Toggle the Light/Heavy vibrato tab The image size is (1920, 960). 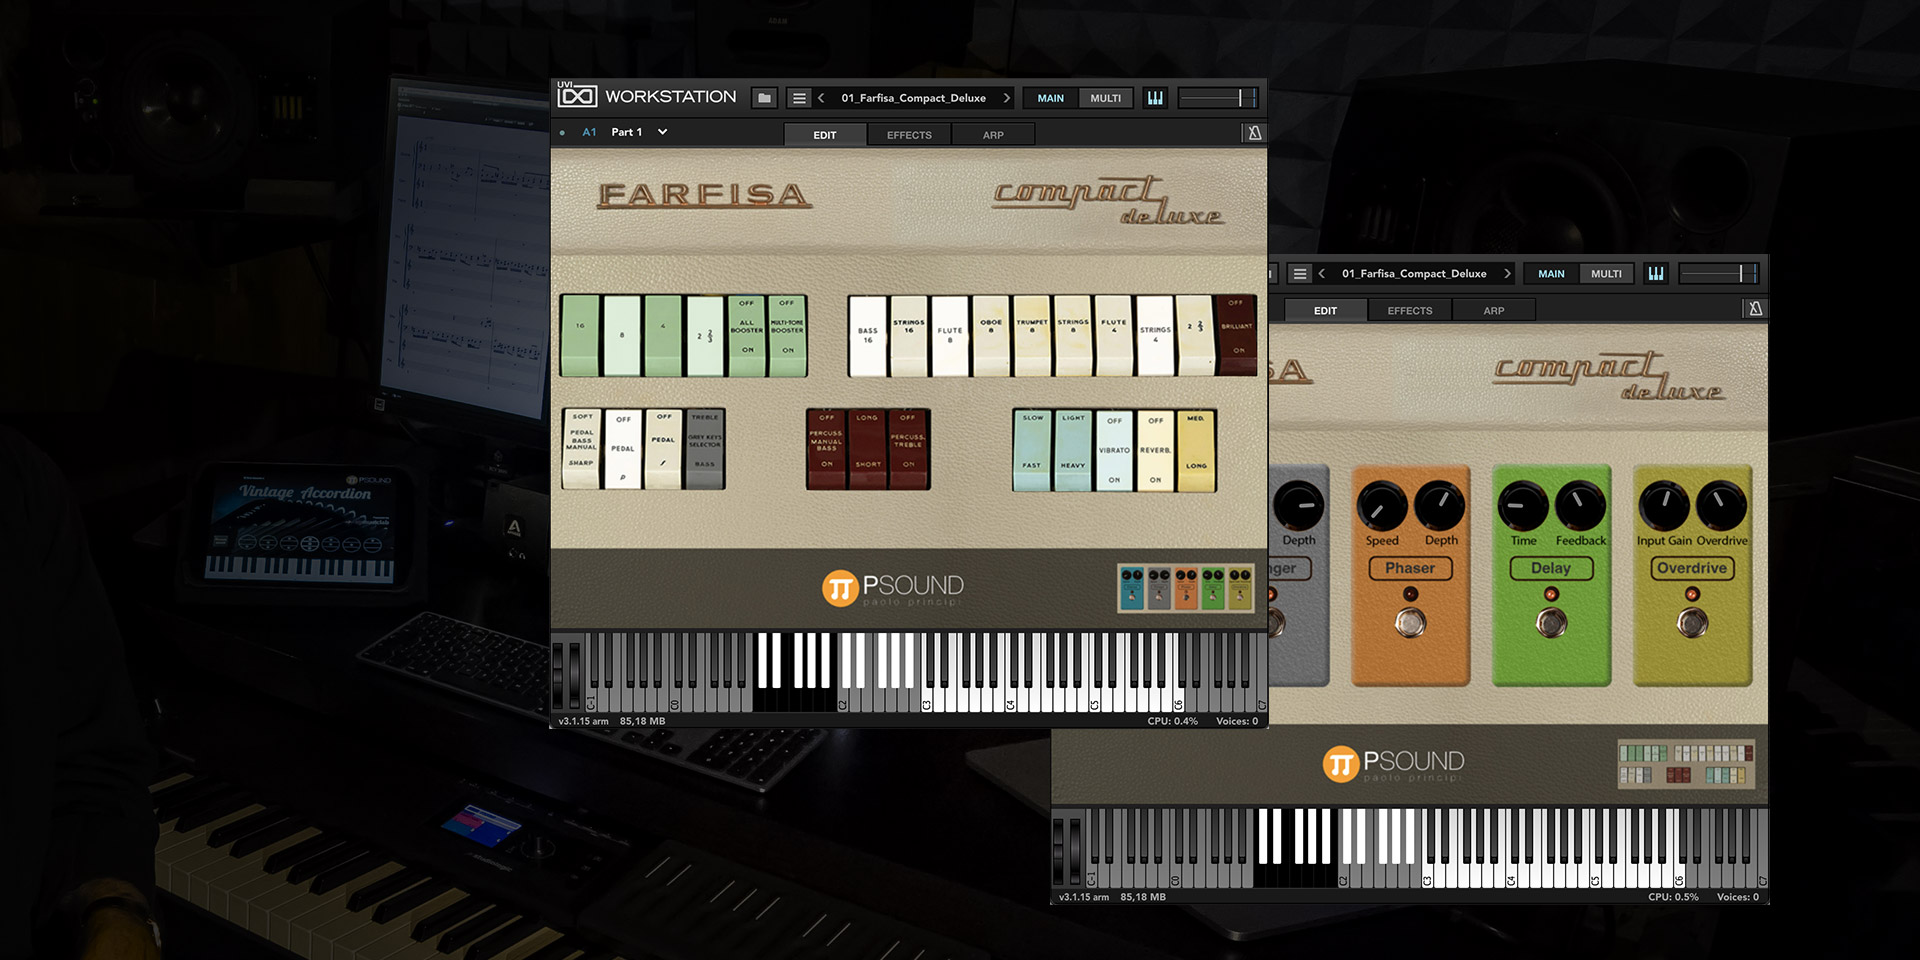tap(1073, 450)
